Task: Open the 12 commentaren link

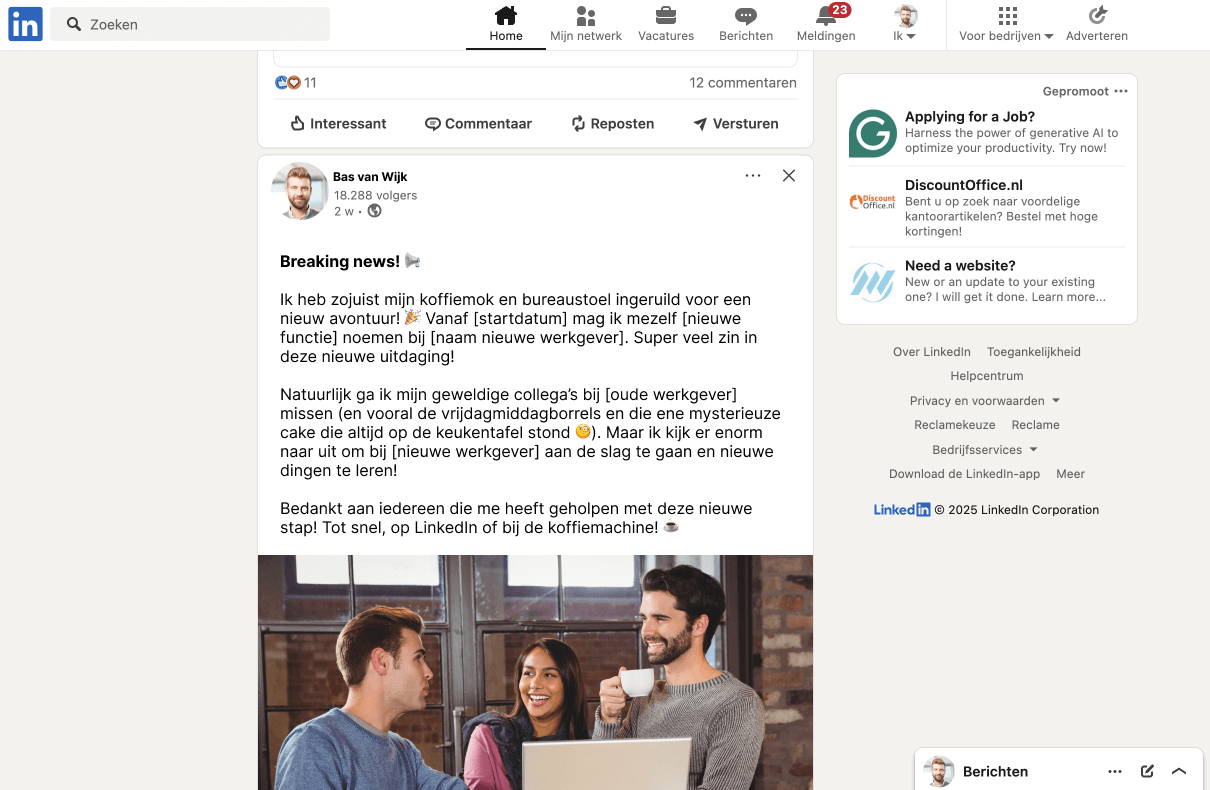Action: [x=742, y=83]
